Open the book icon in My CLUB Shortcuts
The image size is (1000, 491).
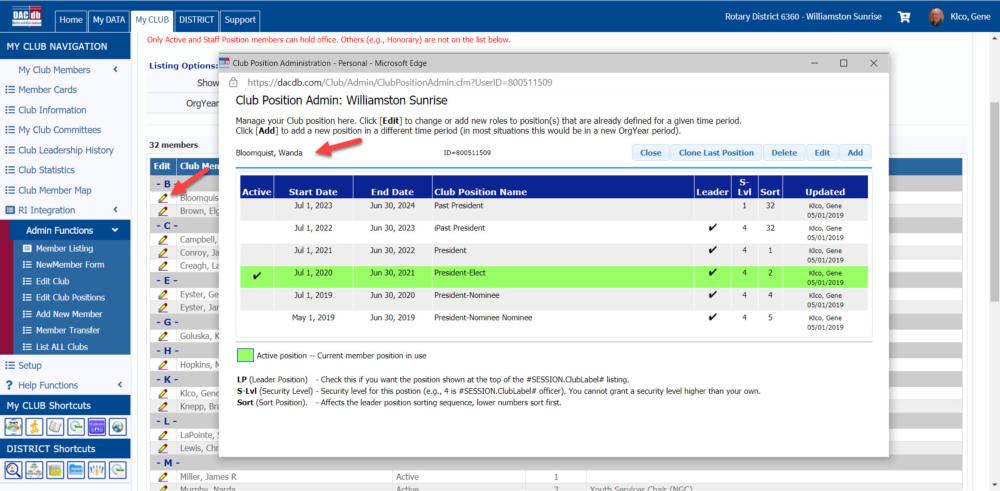(55, 427)
